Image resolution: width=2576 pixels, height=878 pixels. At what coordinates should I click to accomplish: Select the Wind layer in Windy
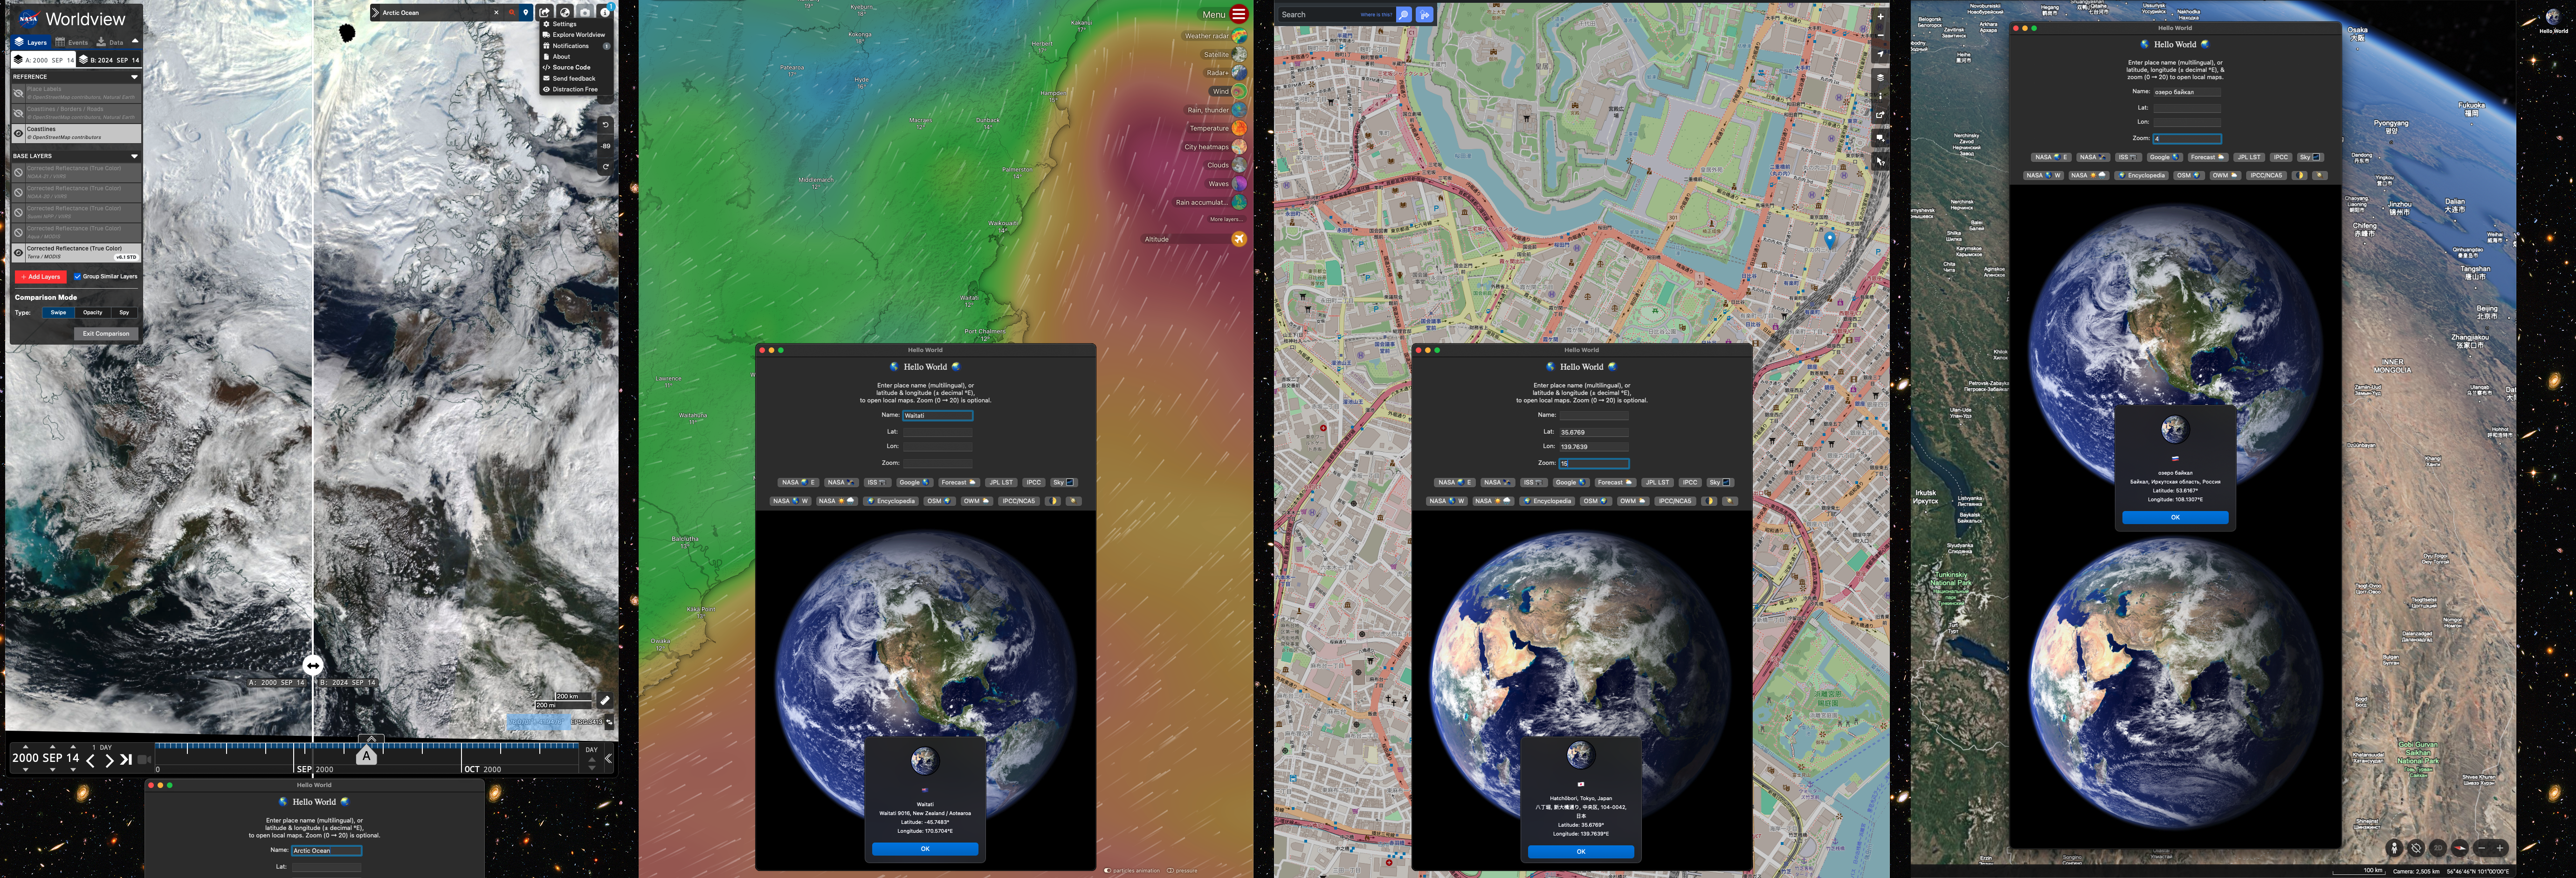(1239, 91)
